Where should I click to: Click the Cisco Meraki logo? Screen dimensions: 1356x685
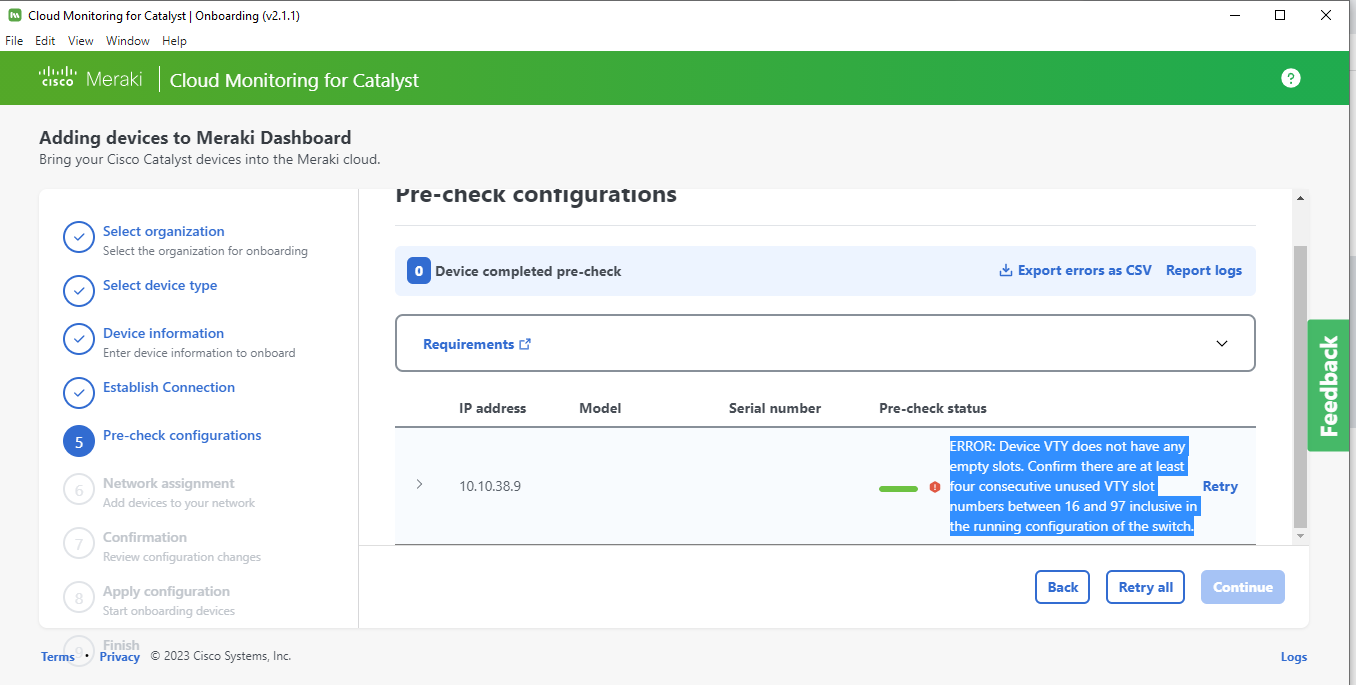[x=91, y=77]
